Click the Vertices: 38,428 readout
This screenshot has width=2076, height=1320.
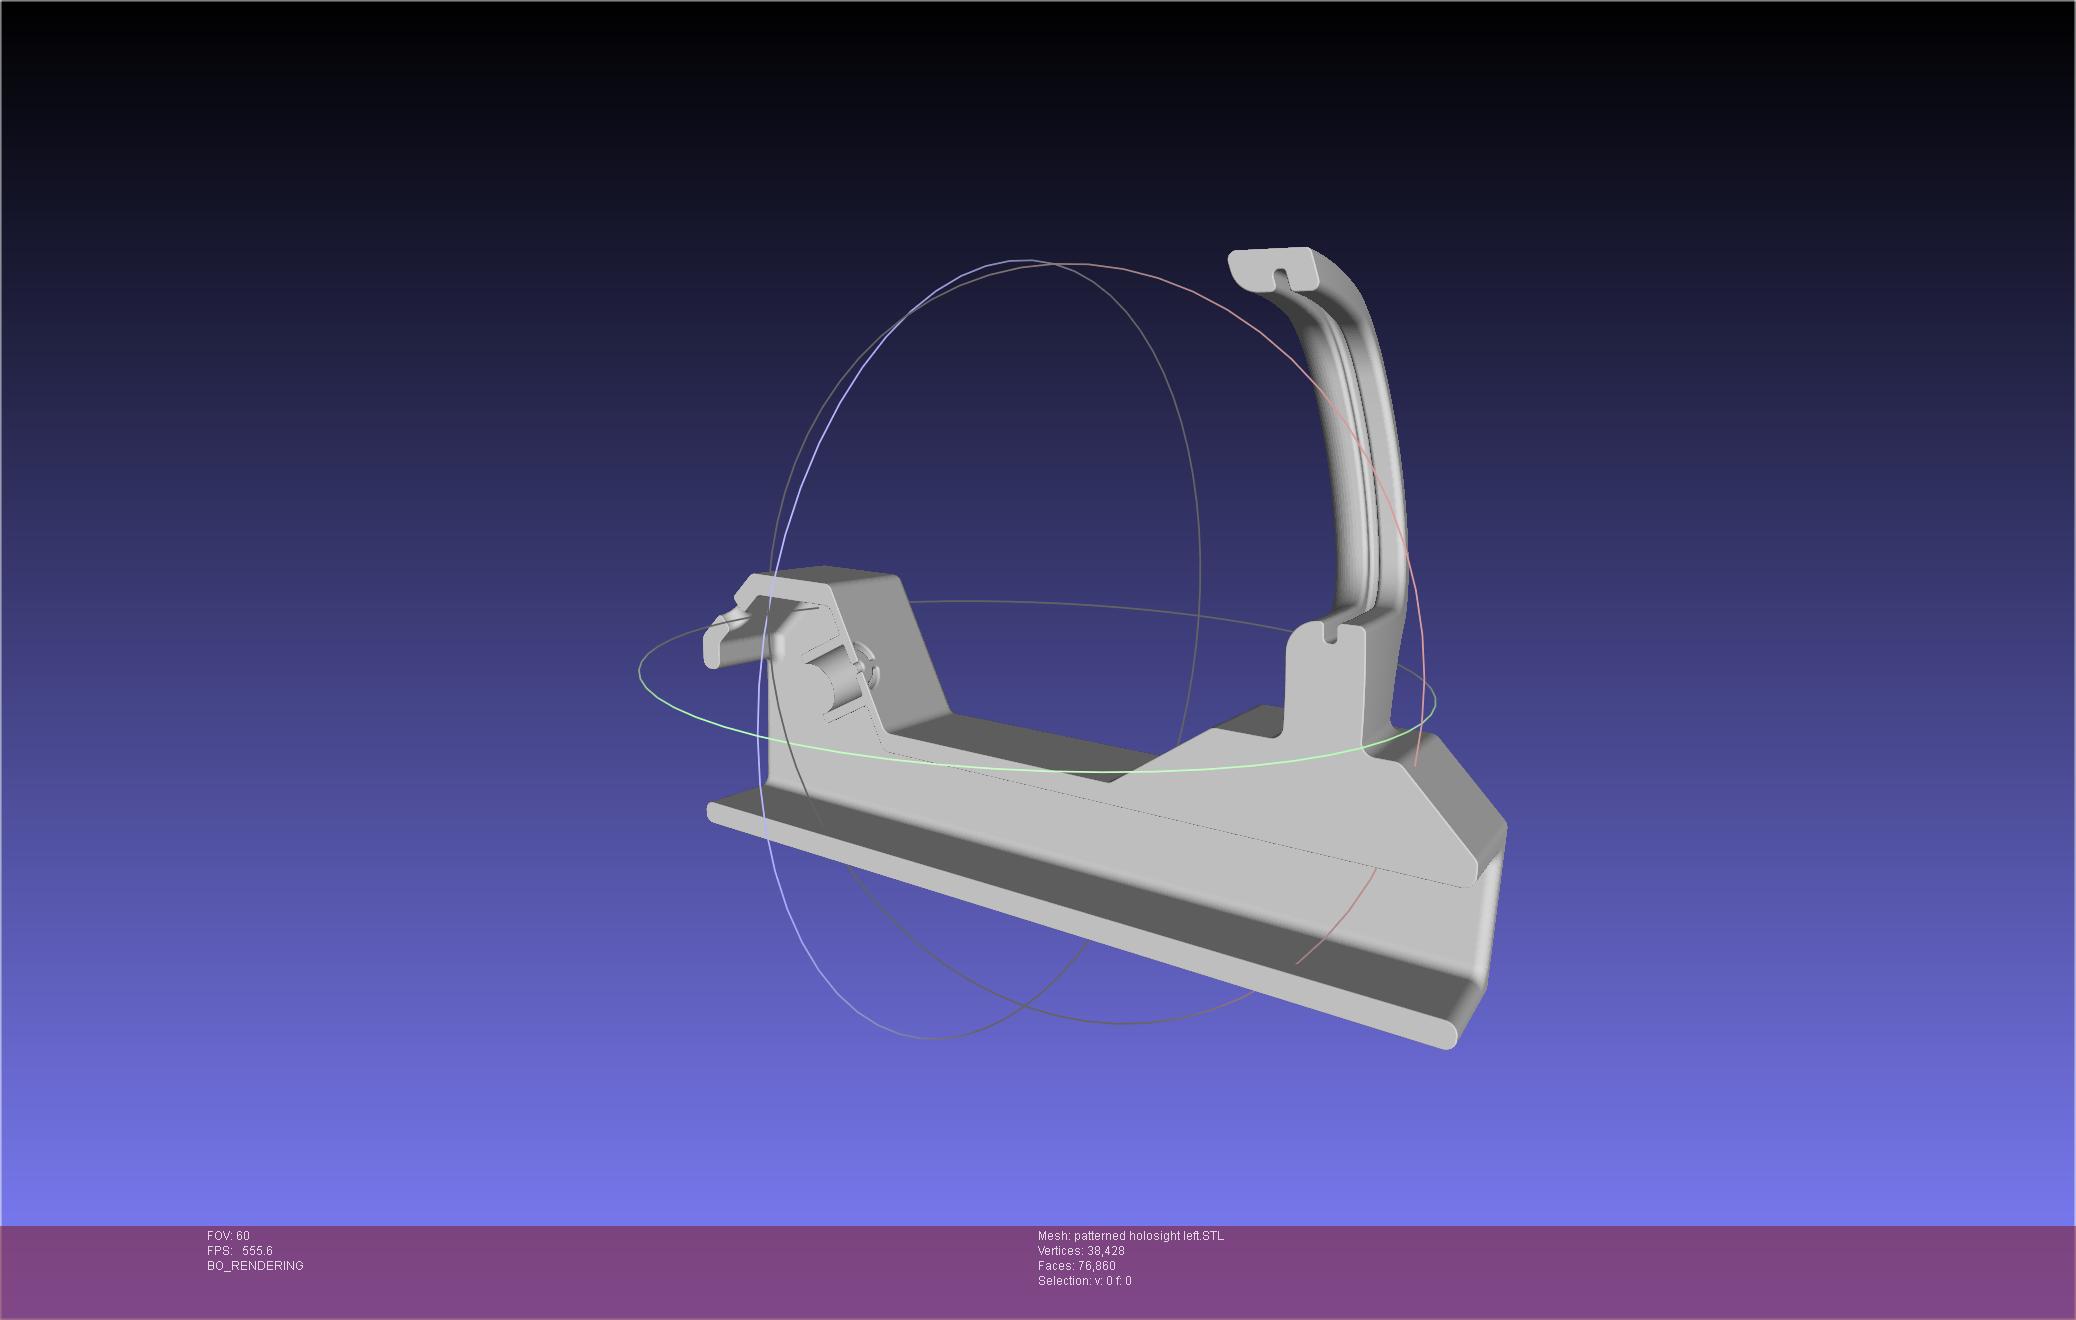click(1081, 1251)
